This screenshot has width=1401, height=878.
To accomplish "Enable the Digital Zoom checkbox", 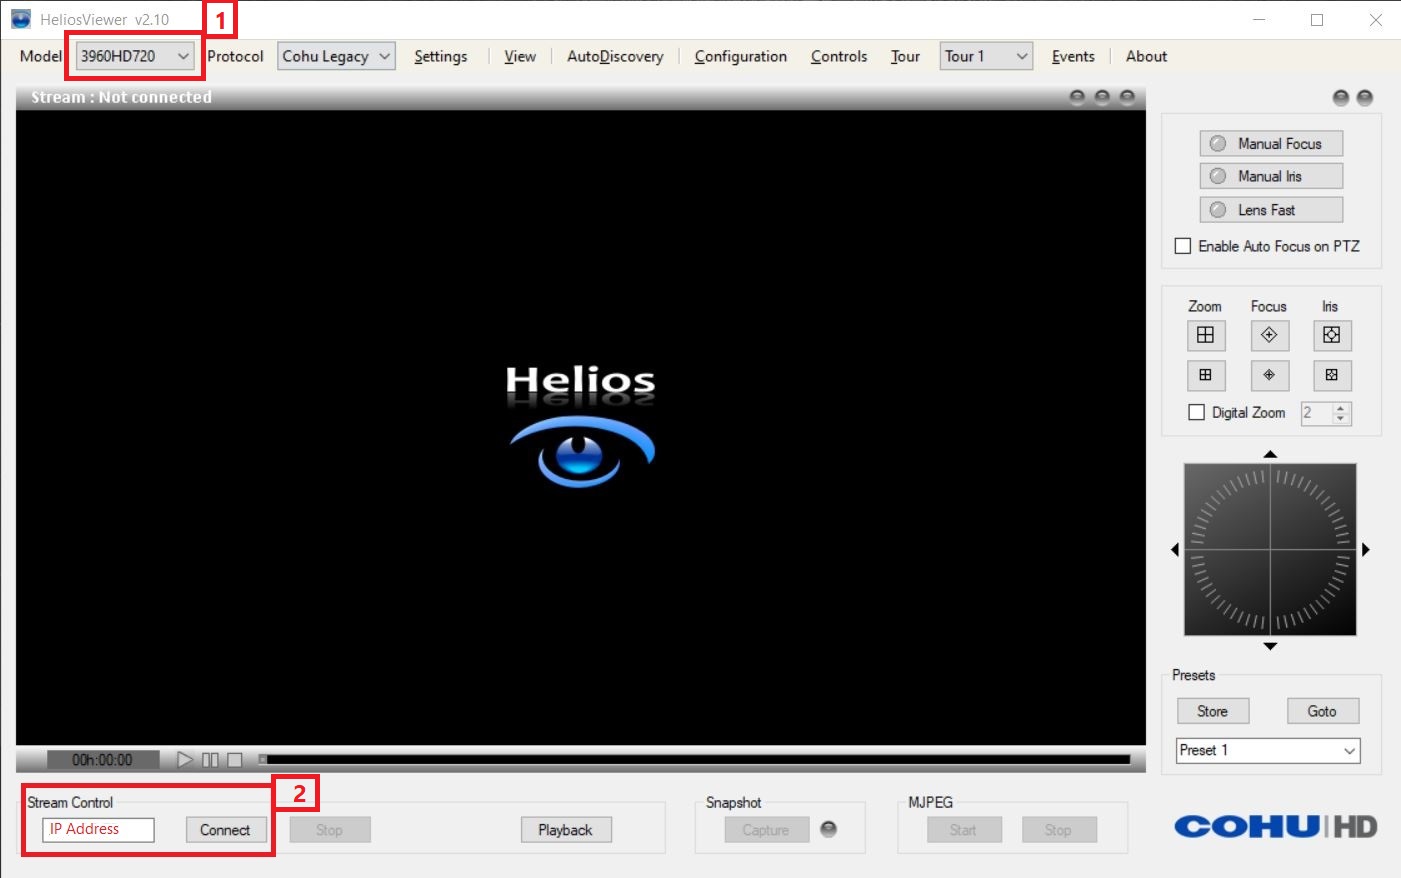I will pos(1196,412).
